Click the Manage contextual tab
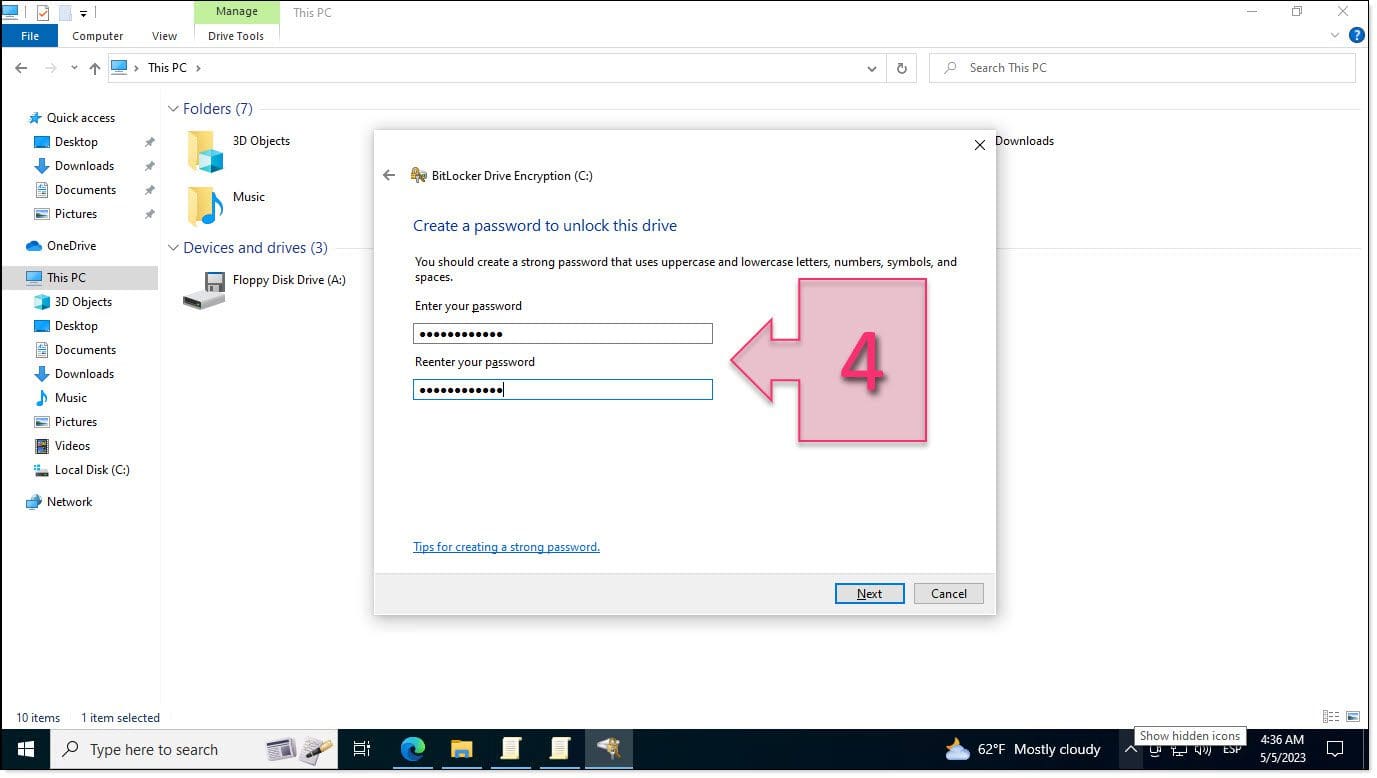The image size is (1377, 778). coord(237,12)
